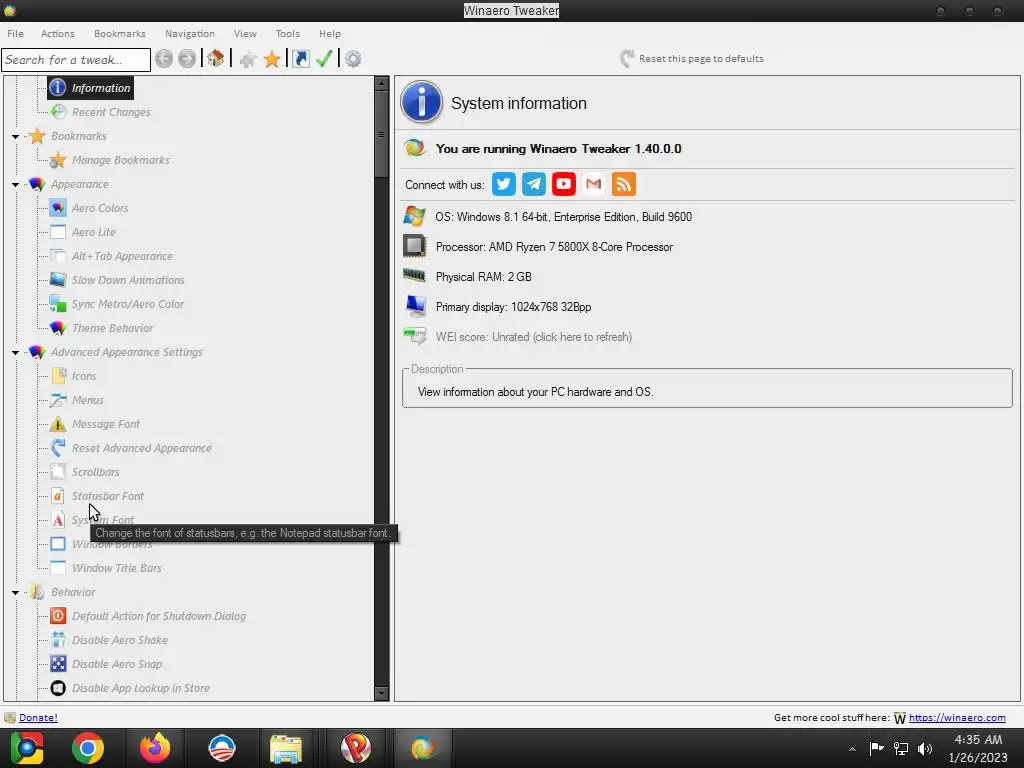
Task: Select the Icons tree item
Action: pyautogui.click(x=84, y=376)
